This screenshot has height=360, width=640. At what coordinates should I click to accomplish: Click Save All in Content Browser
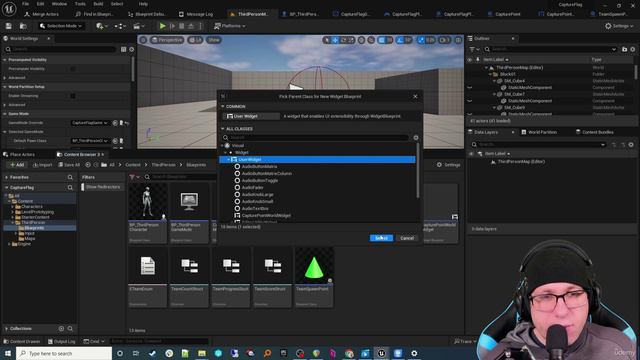click(69, 165)
